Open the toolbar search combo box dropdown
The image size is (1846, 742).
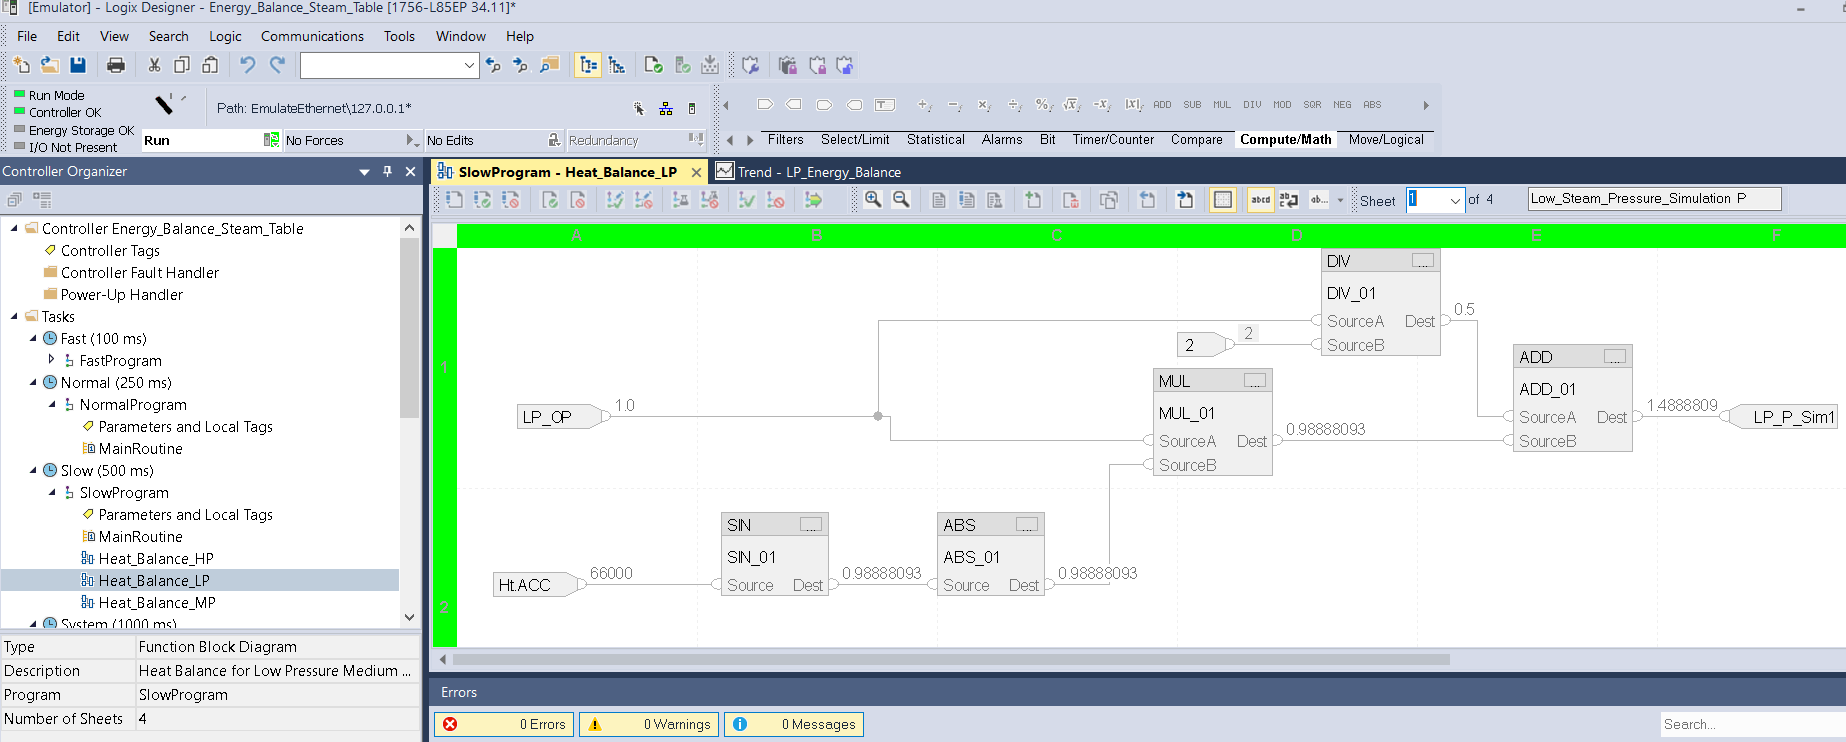[469, 65]
